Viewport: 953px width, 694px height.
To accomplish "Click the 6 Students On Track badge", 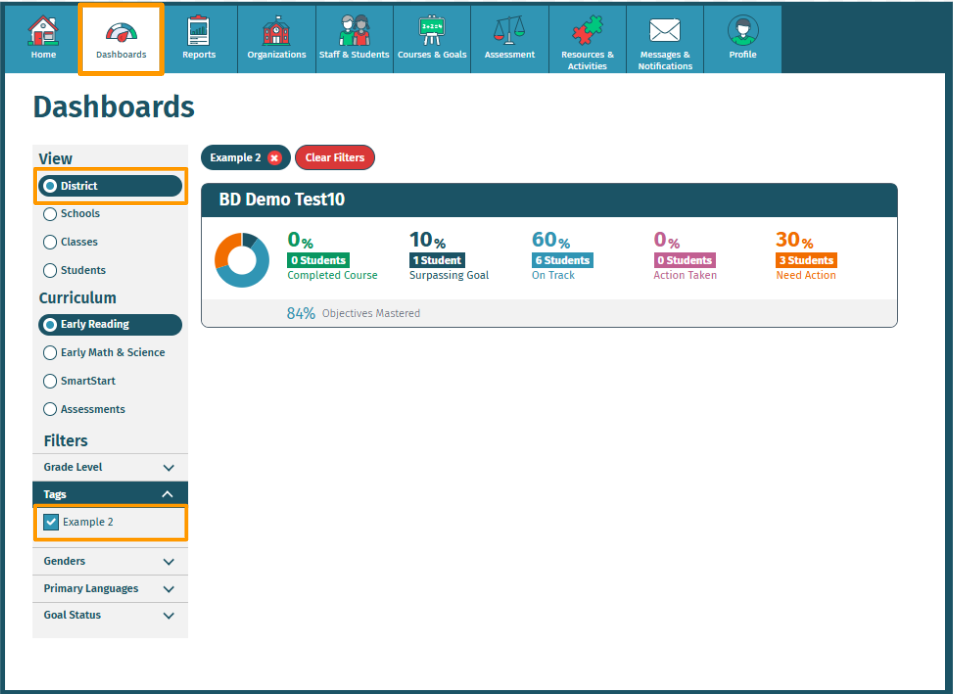I will 562,261.
